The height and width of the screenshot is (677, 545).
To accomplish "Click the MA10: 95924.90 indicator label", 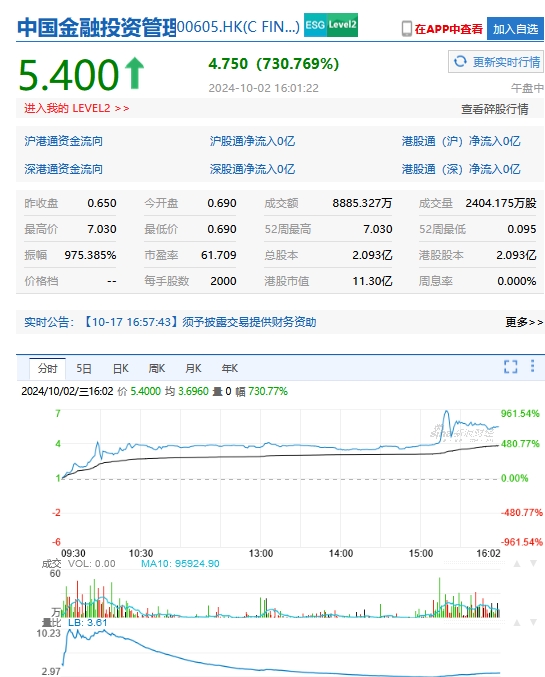I will [180, 564].
